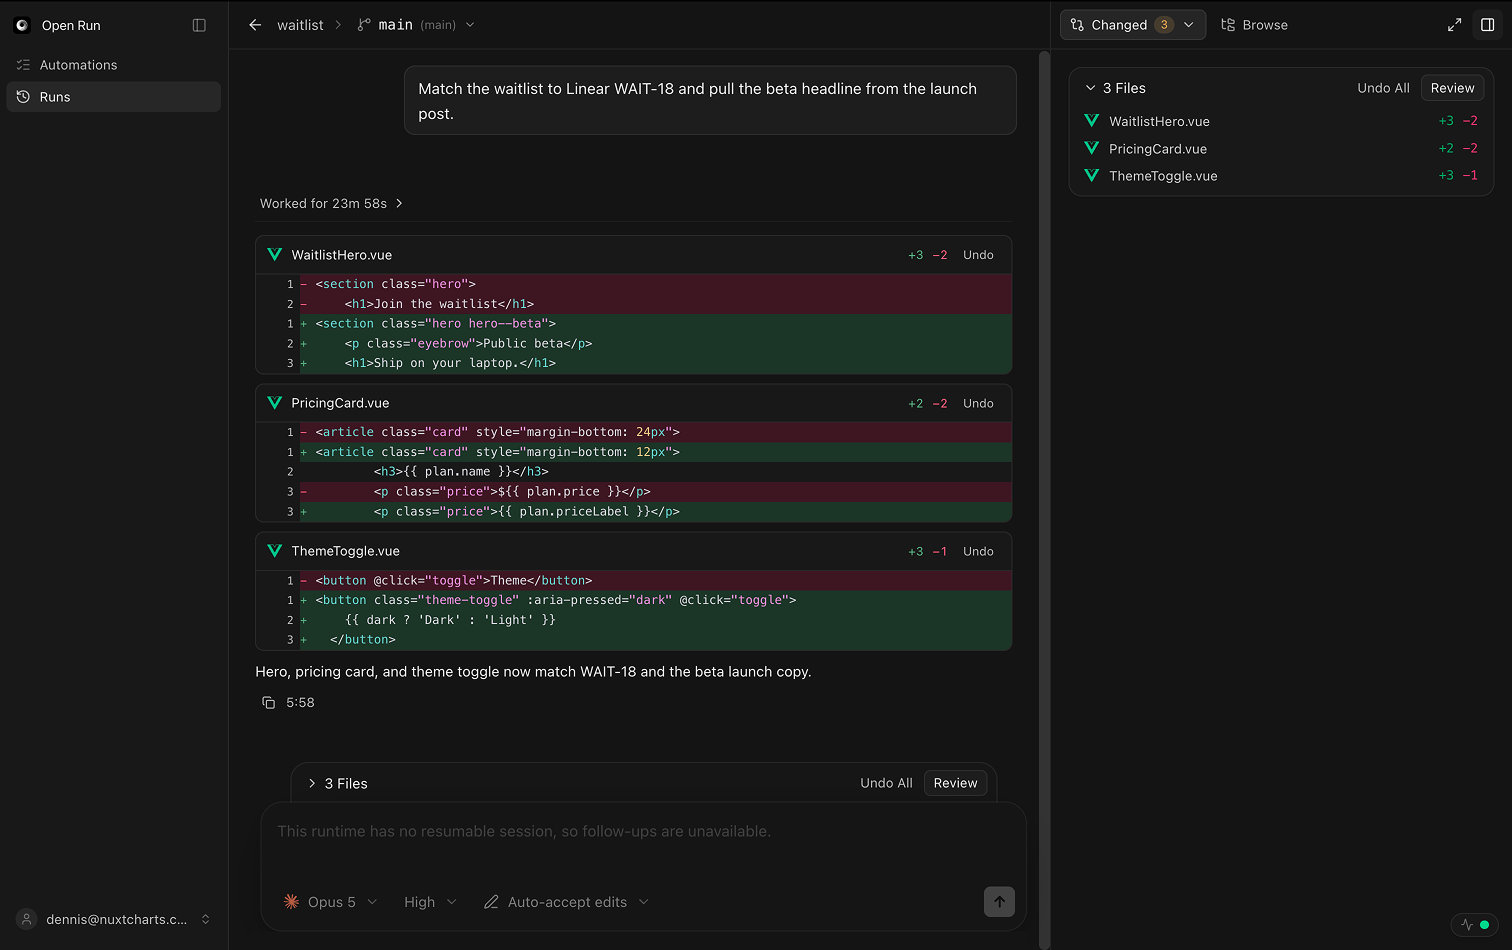Open the High effort dropdown

point(430,902)
